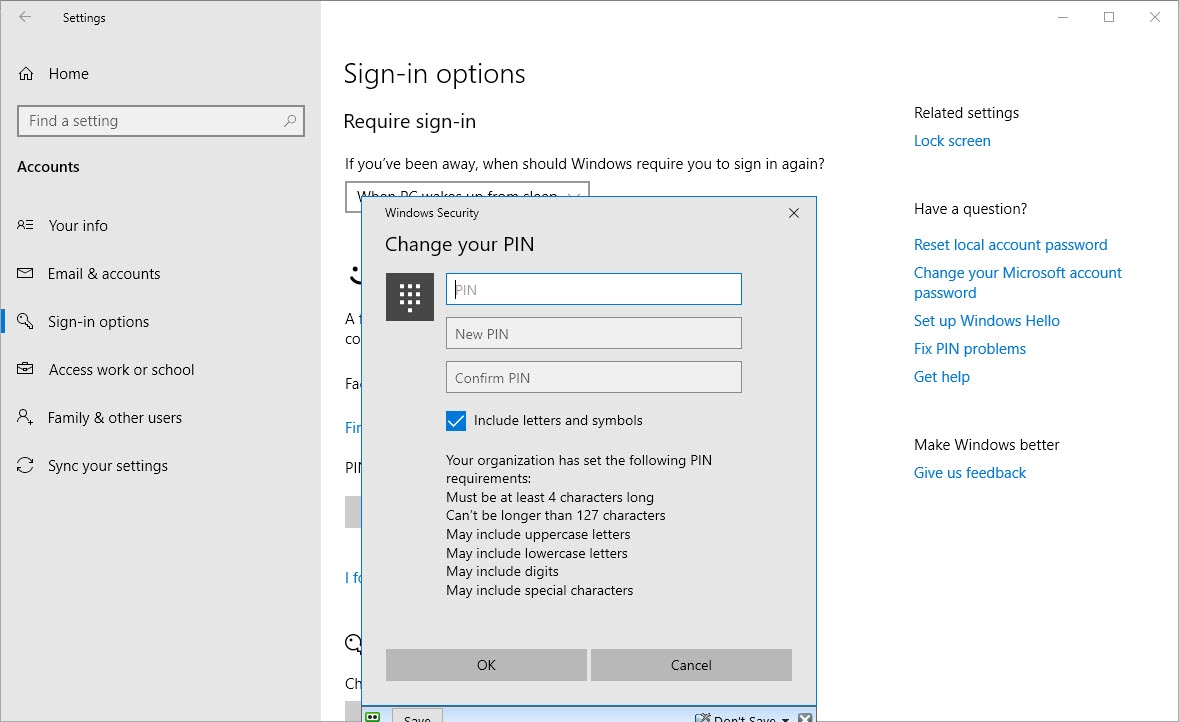The height and width of the screenshot is (722, 1179).
Task: Select the person-plus icon for Family & other users
Action: pos(25,417)
